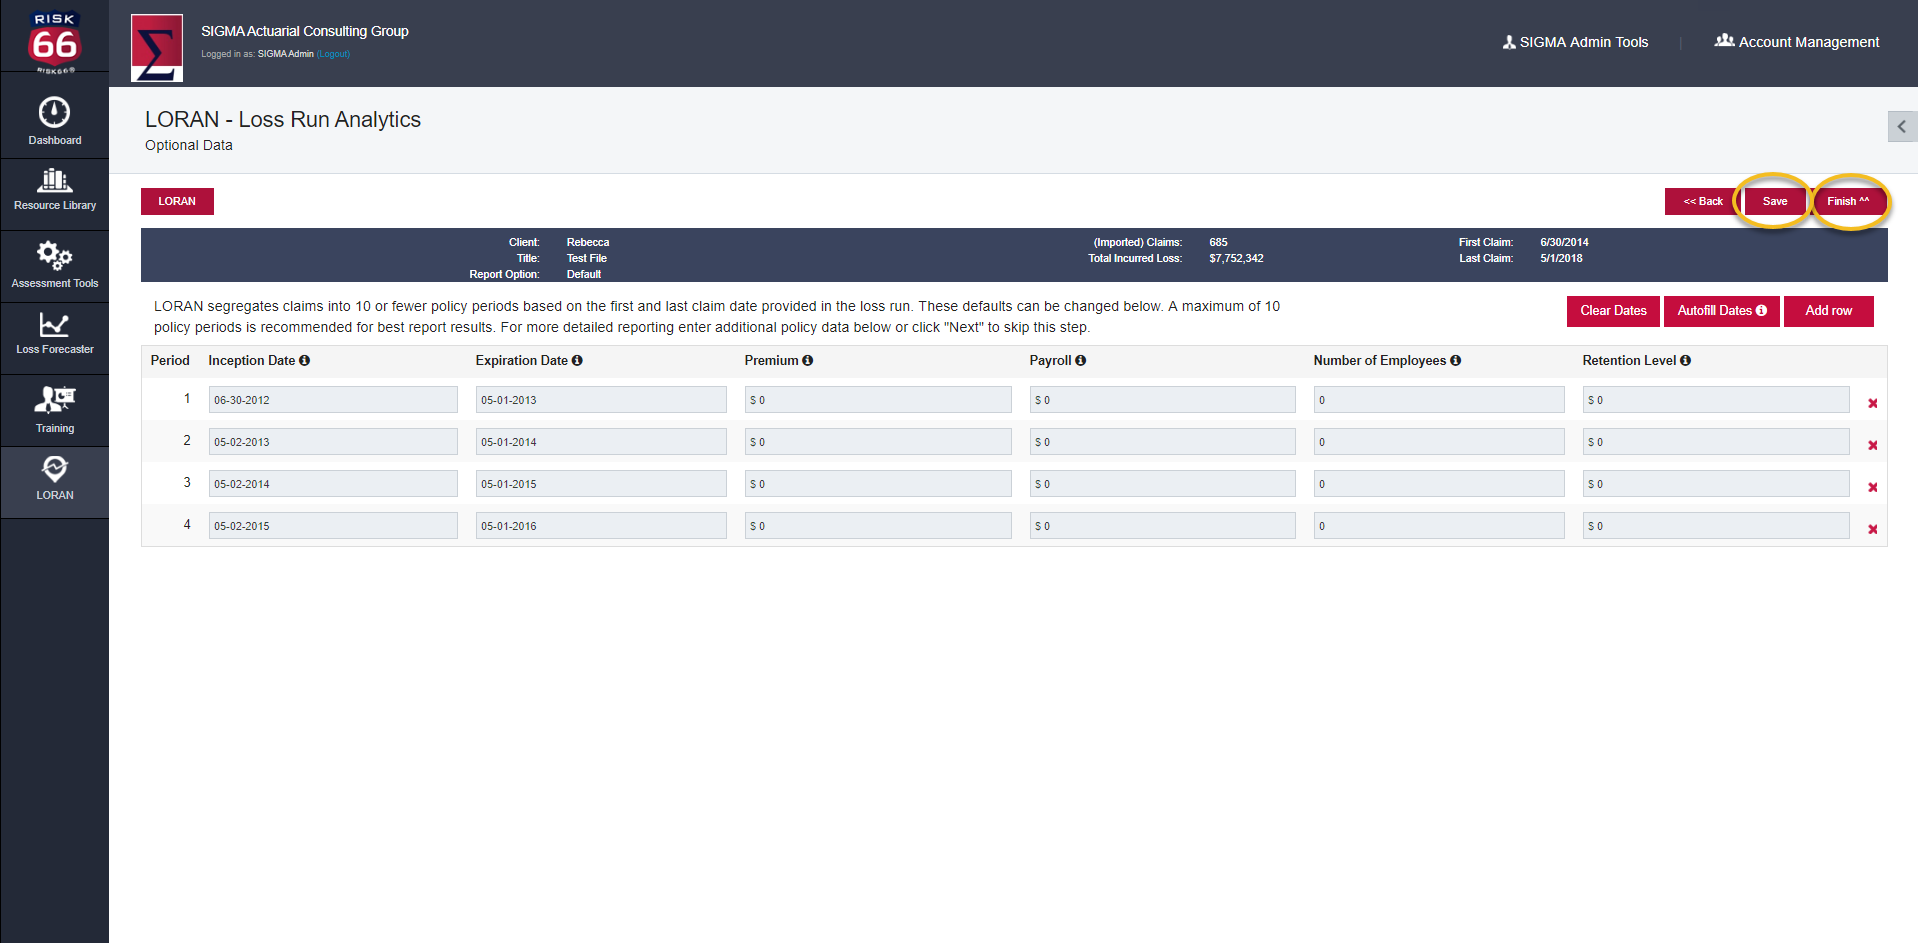The image size is (1918, 943).
Task: Click the Save button
Action: coord(1774,201)
